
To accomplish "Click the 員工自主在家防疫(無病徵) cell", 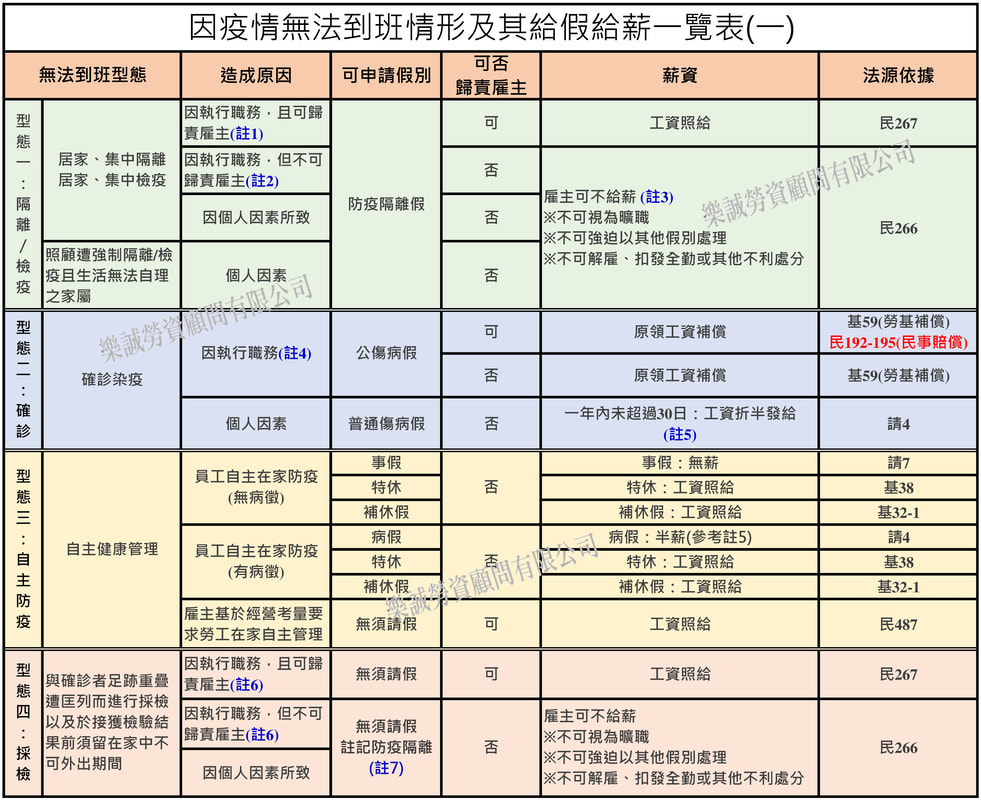I will (256, 487).
